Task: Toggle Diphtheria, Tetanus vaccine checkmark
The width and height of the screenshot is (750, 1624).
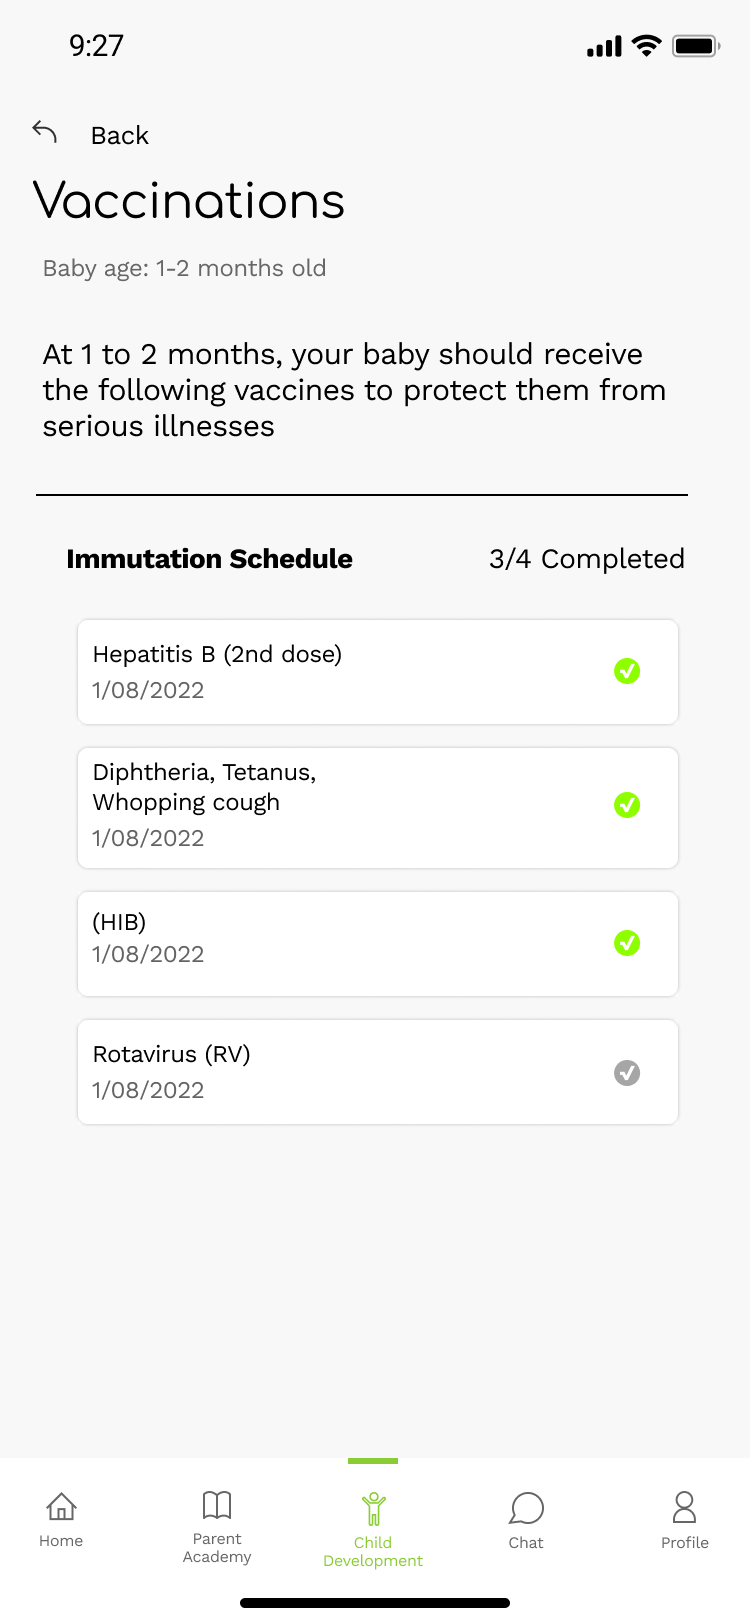Action: pos(627,805)
